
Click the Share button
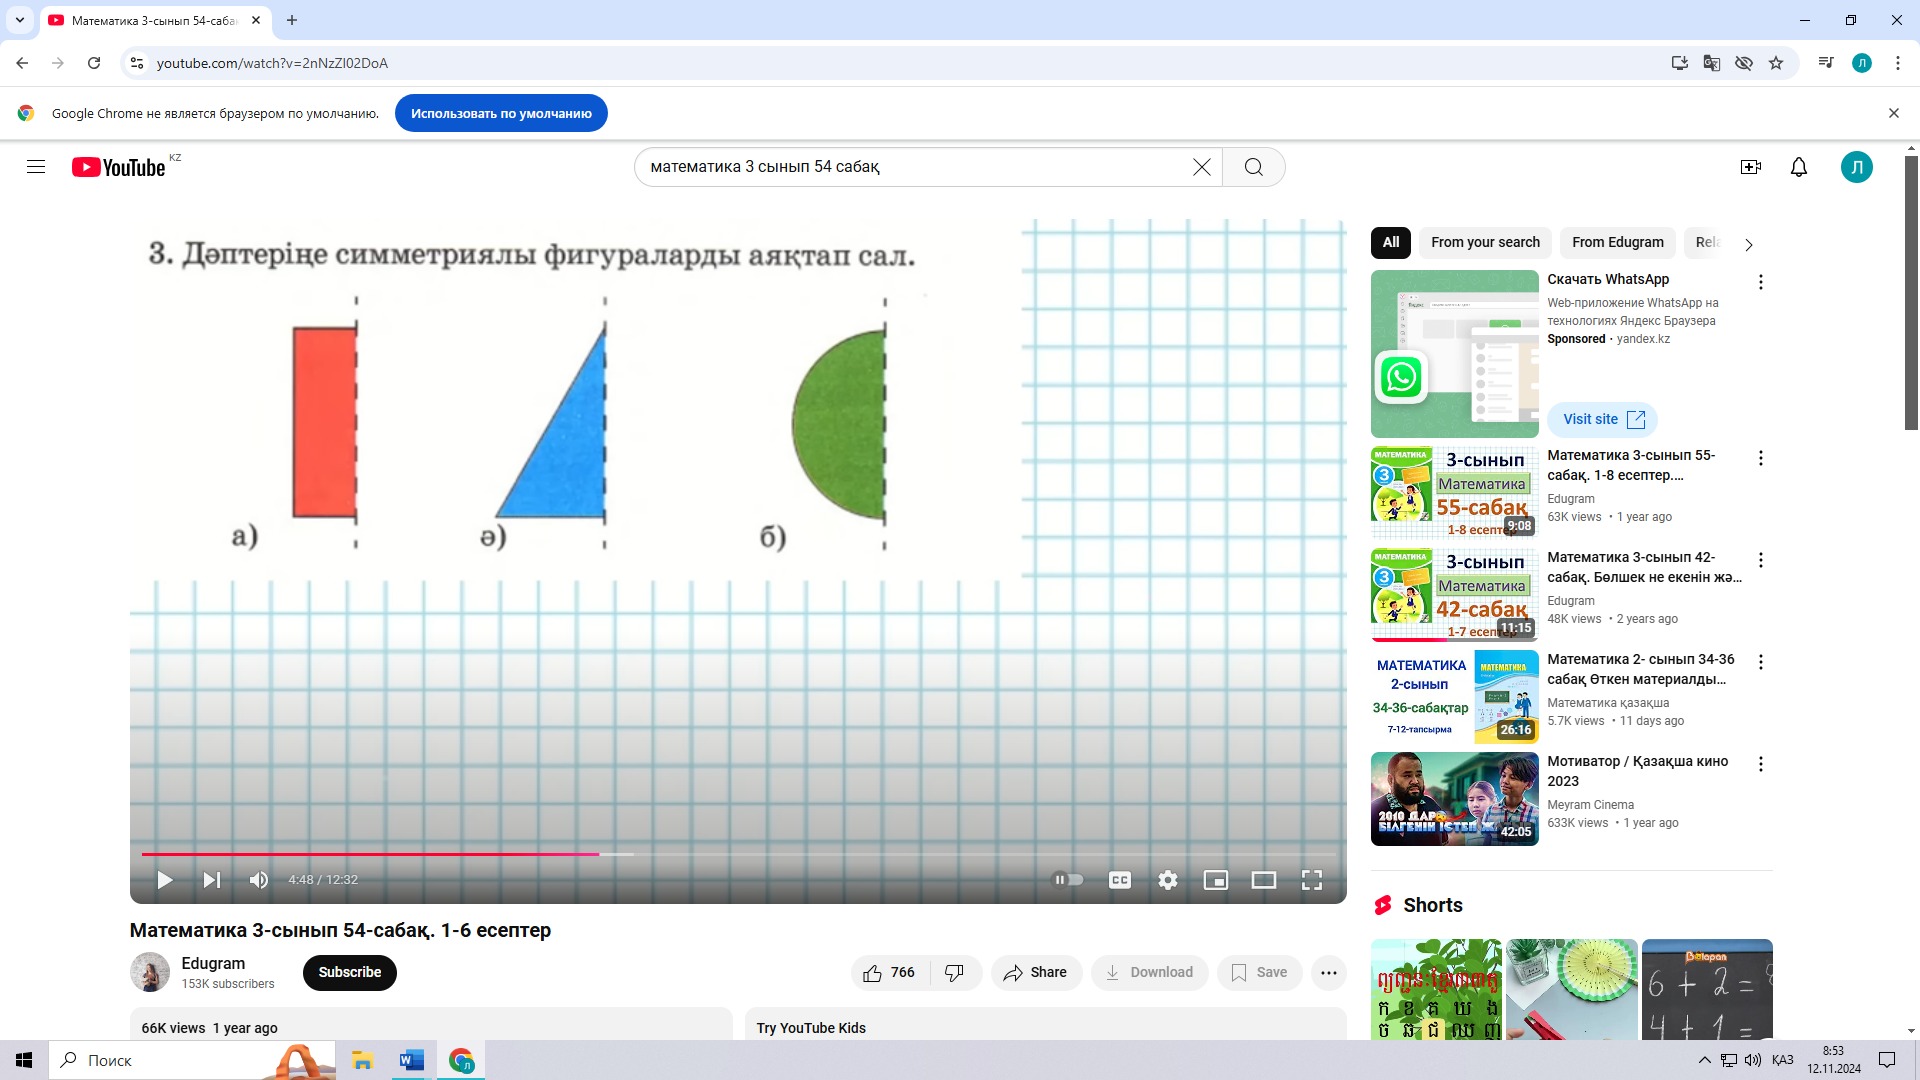1035,972
